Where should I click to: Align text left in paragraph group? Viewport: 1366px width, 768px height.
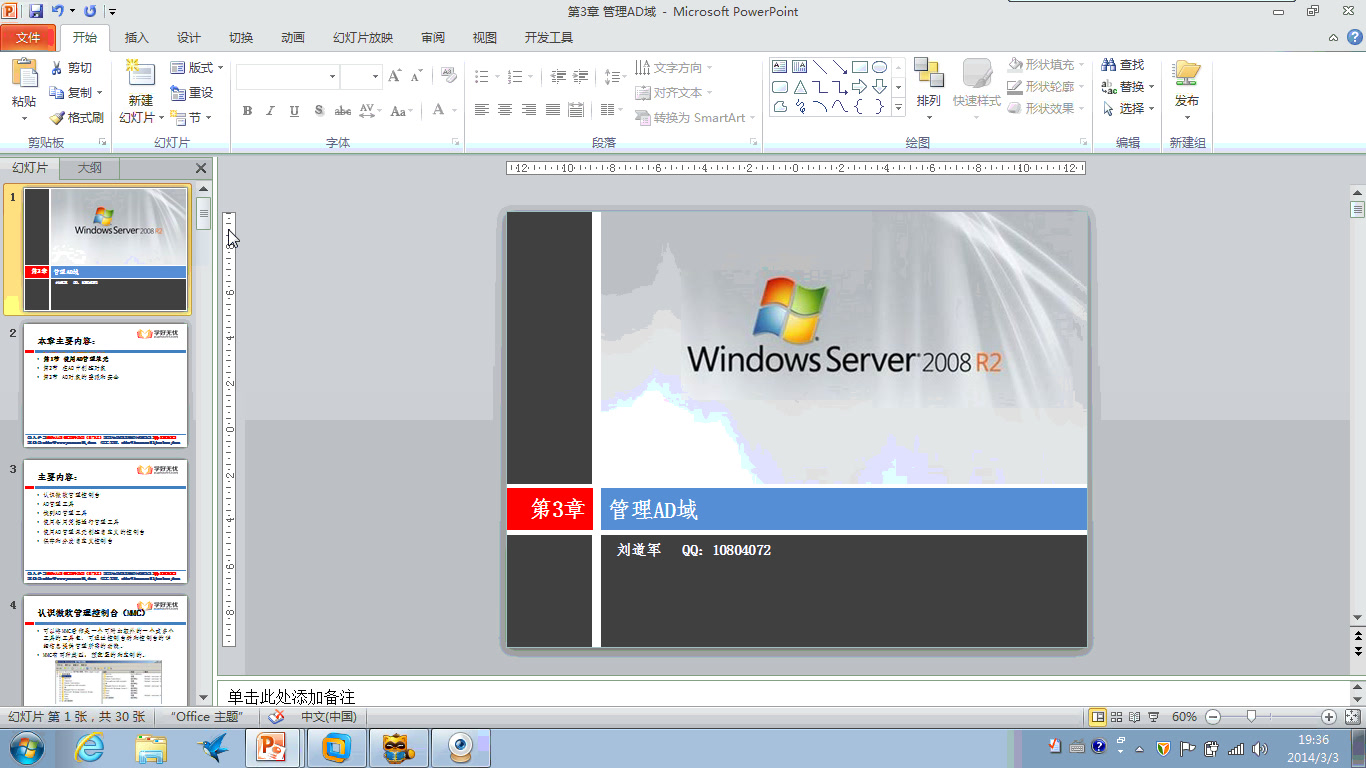tap(482, 110)
